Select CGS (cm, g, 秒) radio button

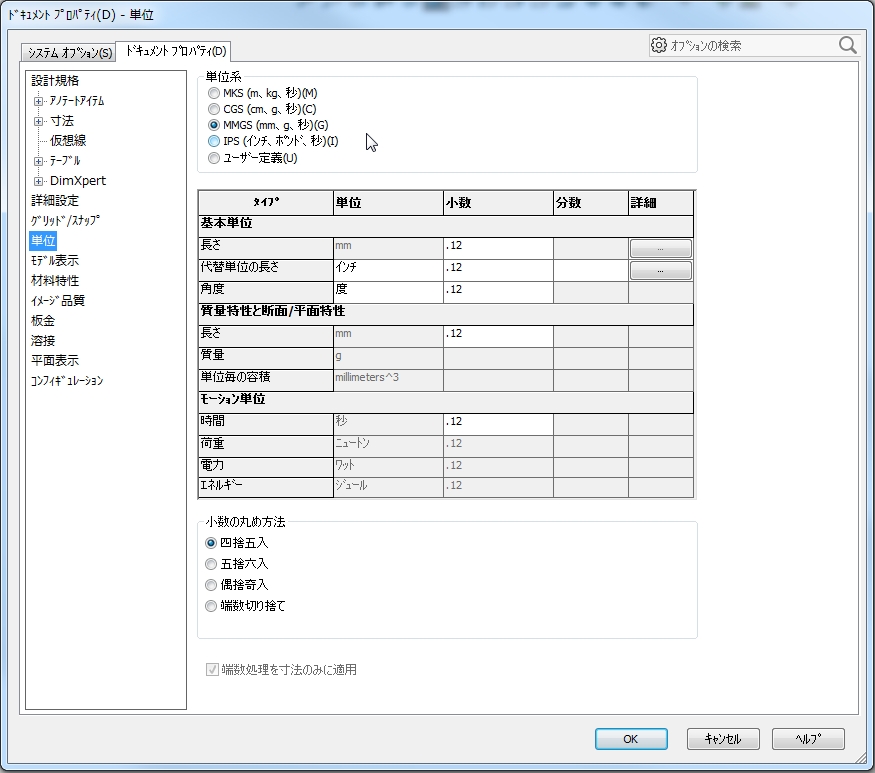pyautogui.click(x=213, y=109)
